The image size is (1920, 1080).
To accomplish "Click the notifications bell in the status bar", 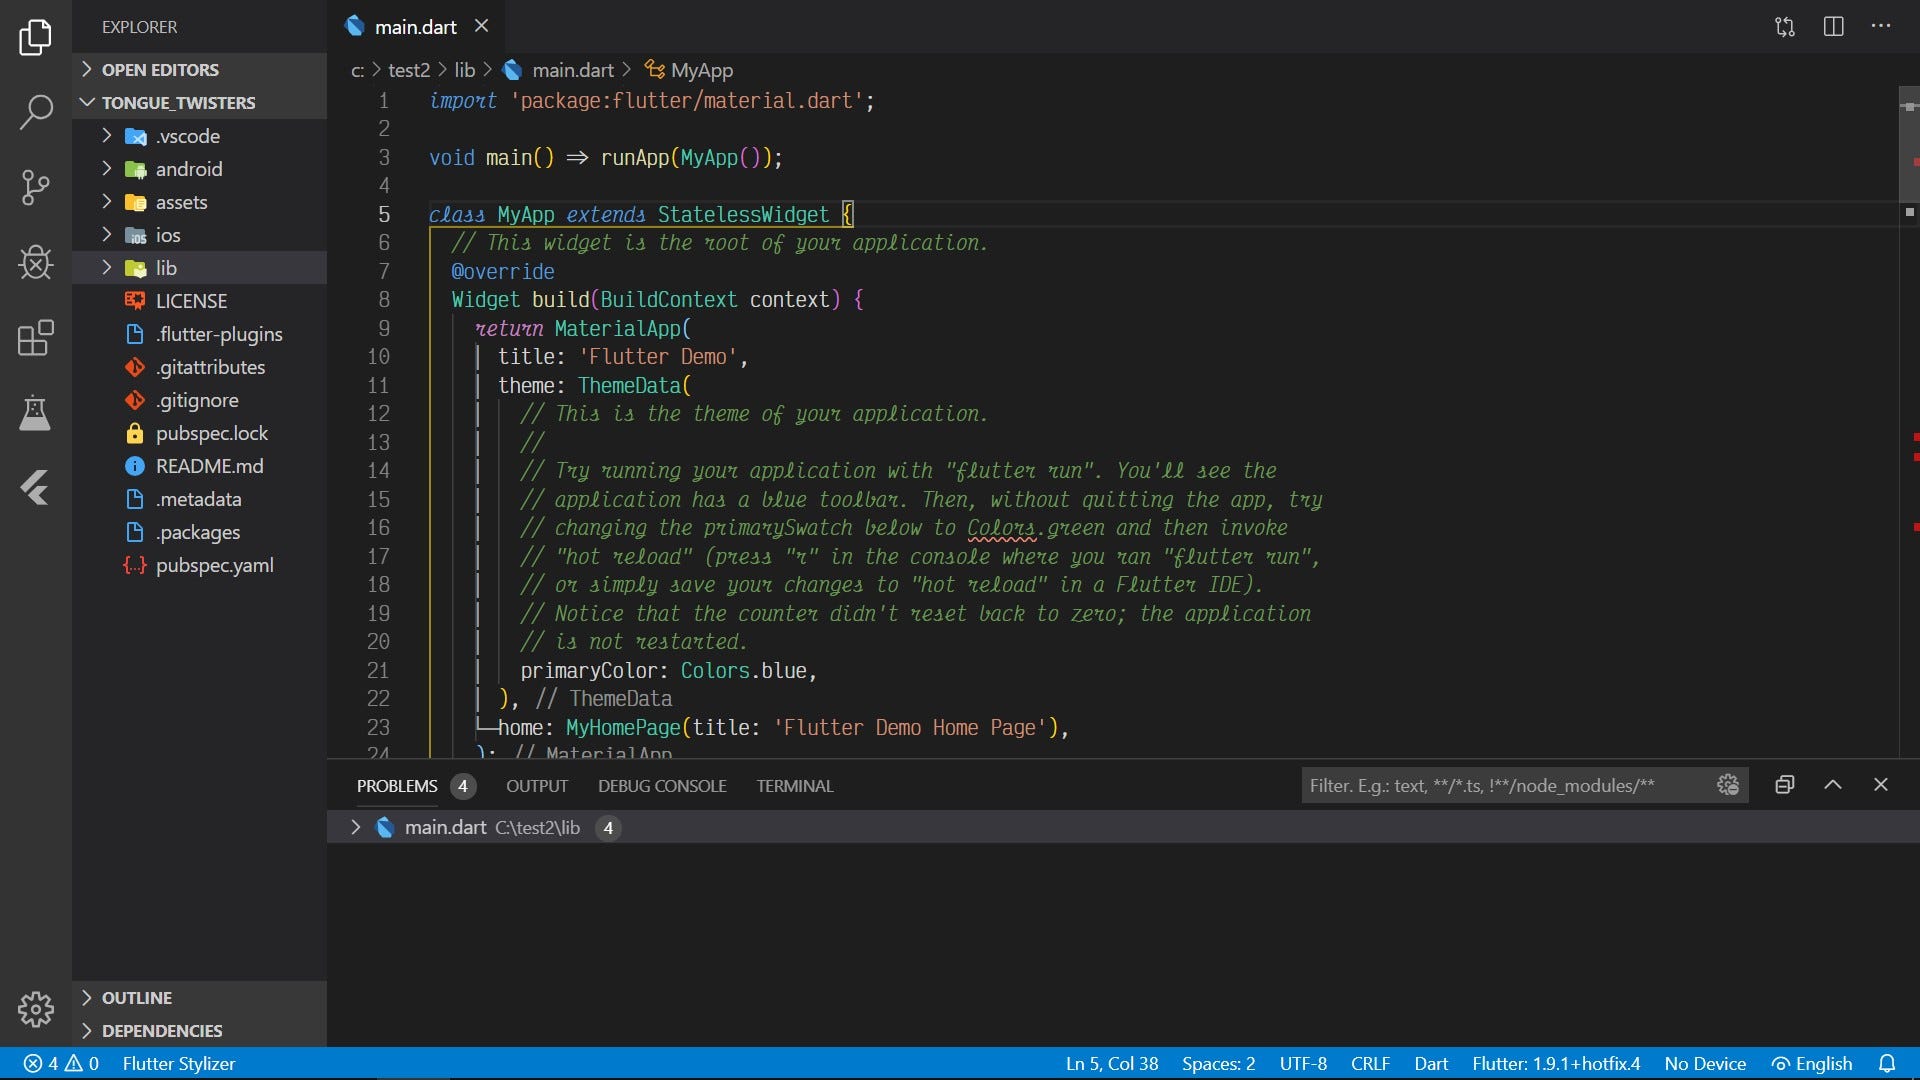I will point(1889,1063).
